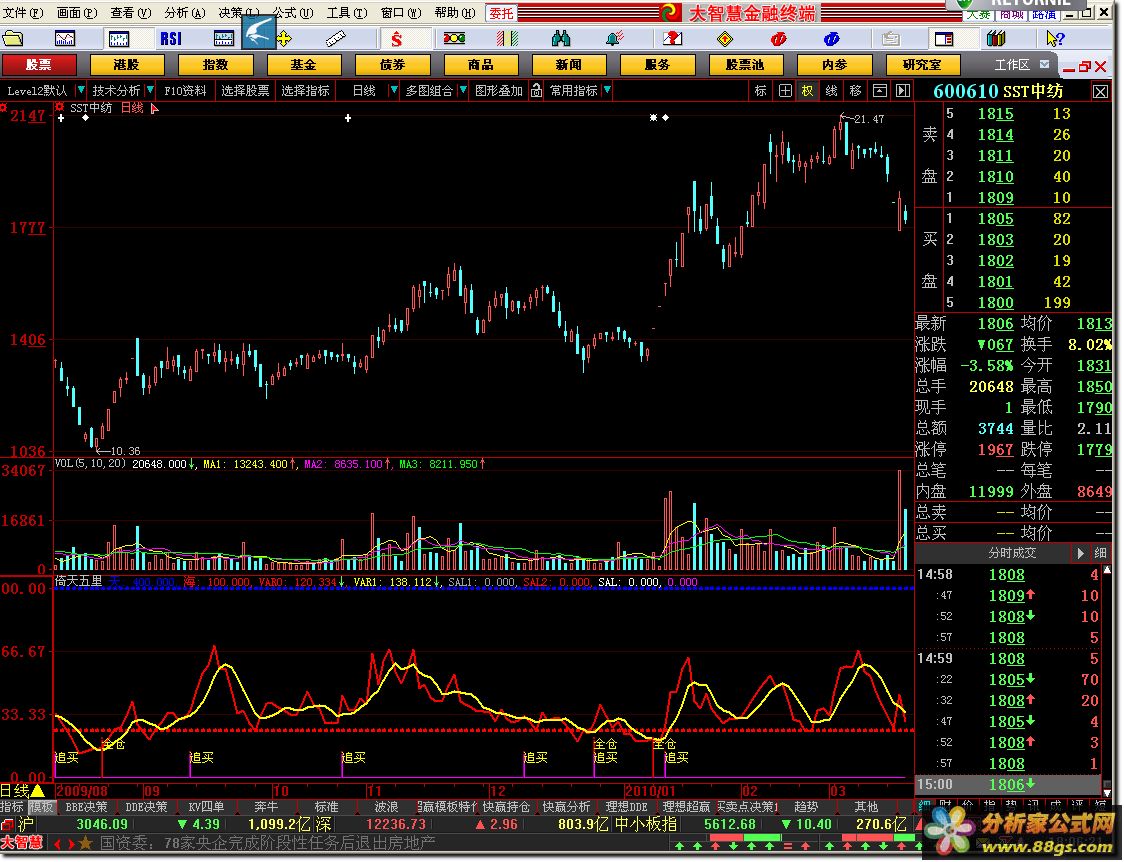Click the red page arrow toolbar icon
1124x862 pixels.
pyautogui.click(x=672, y=38)
